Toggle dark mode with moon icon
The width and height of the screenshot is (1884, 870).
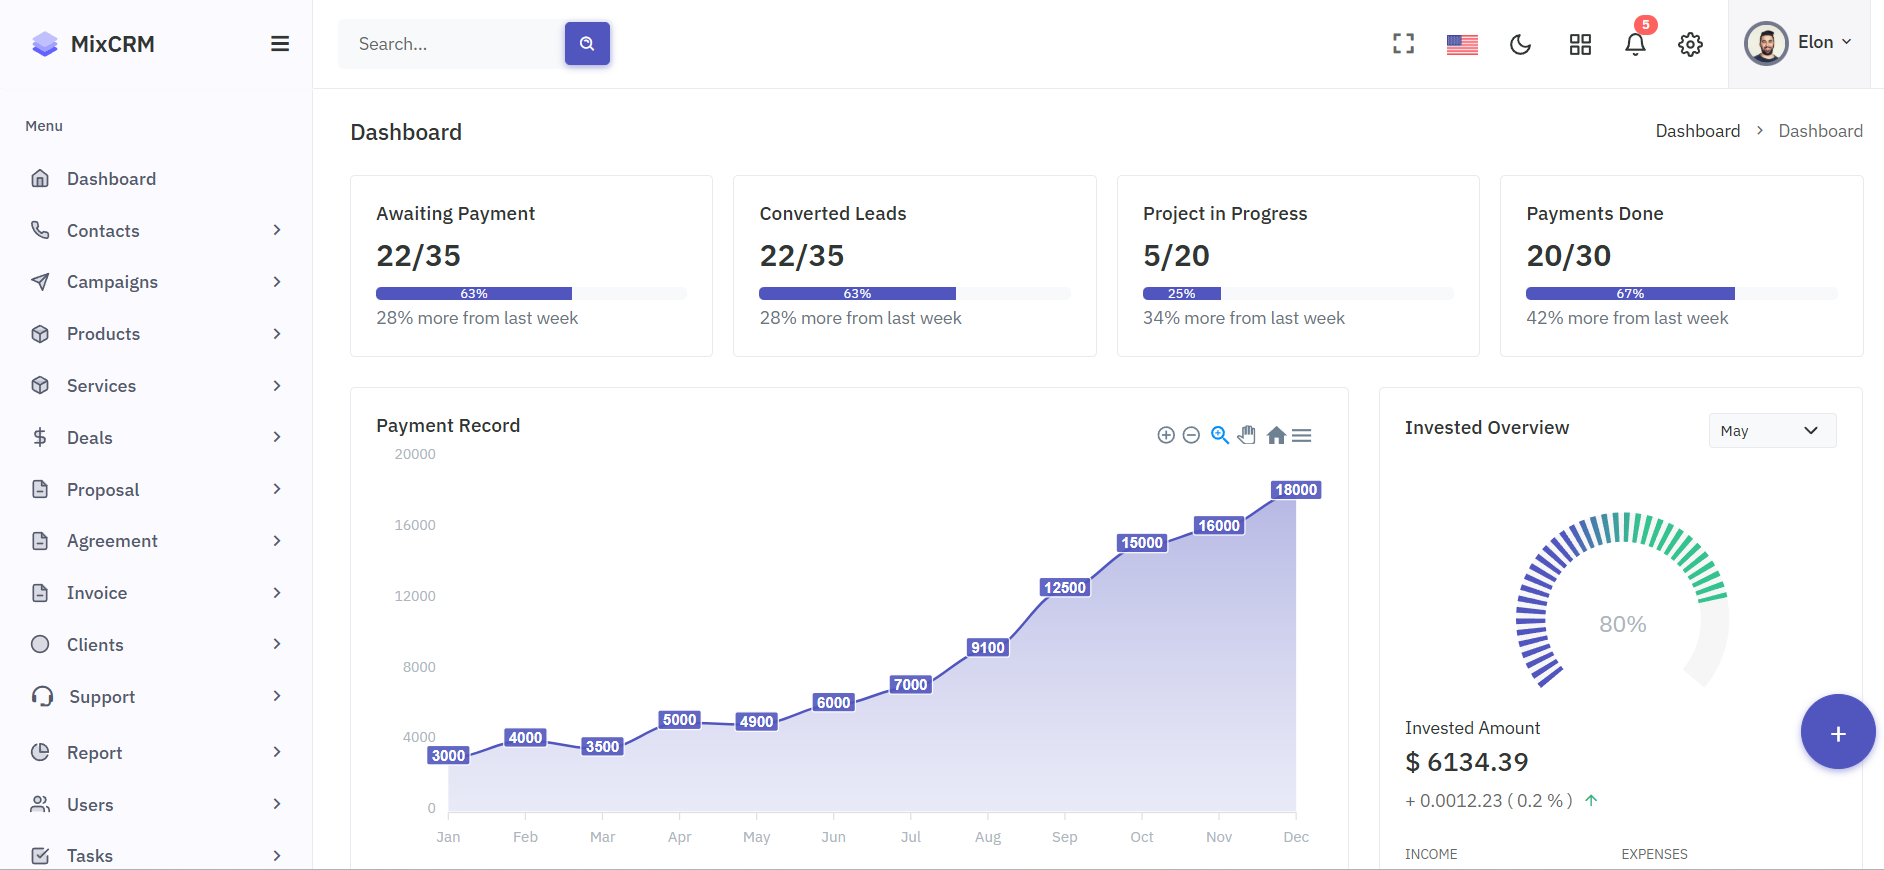(1520, 44)
